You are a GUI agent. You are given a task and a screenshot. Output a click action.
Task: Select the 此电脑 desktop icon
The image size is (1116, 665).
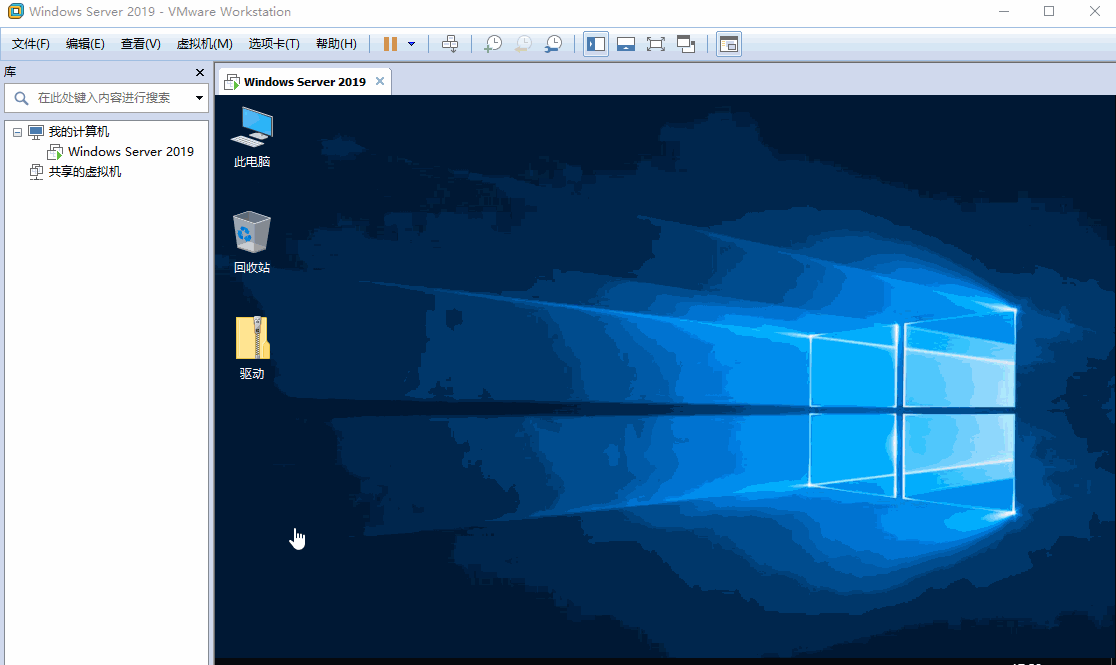pyautogui.click(x=252, y=137)
